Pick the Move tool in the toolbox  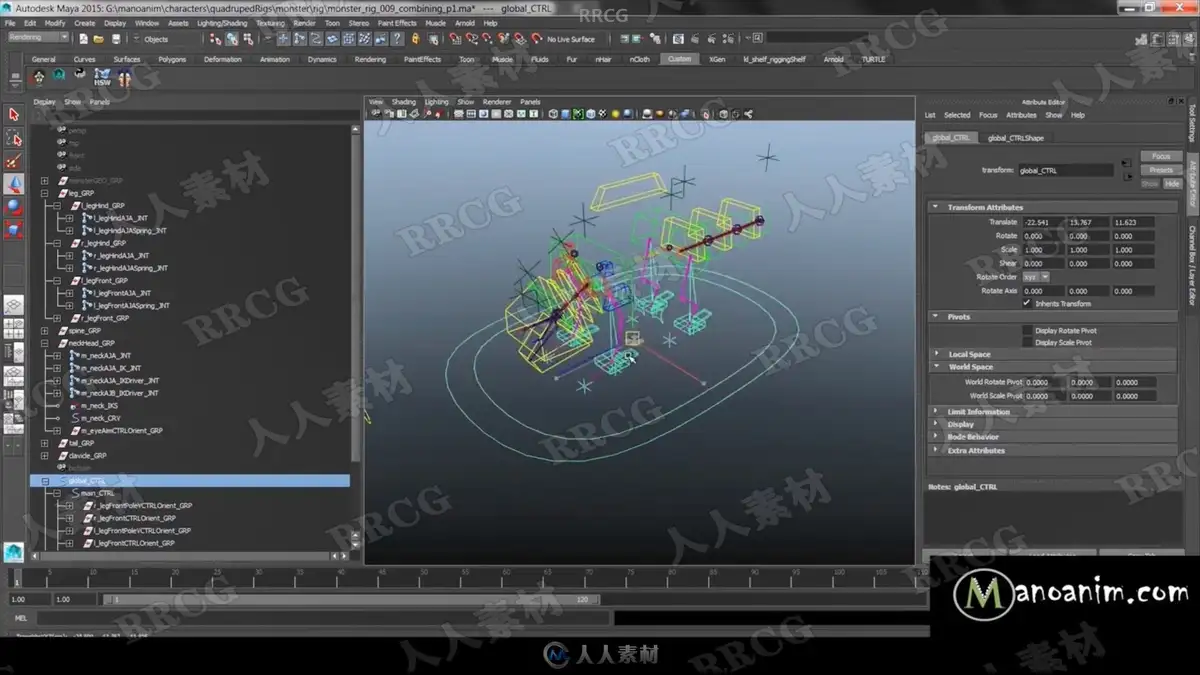(13, 185)
